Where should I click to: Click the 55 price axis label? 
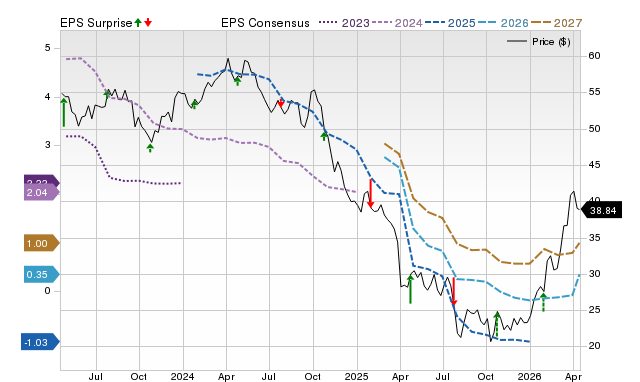pos(594,92)
